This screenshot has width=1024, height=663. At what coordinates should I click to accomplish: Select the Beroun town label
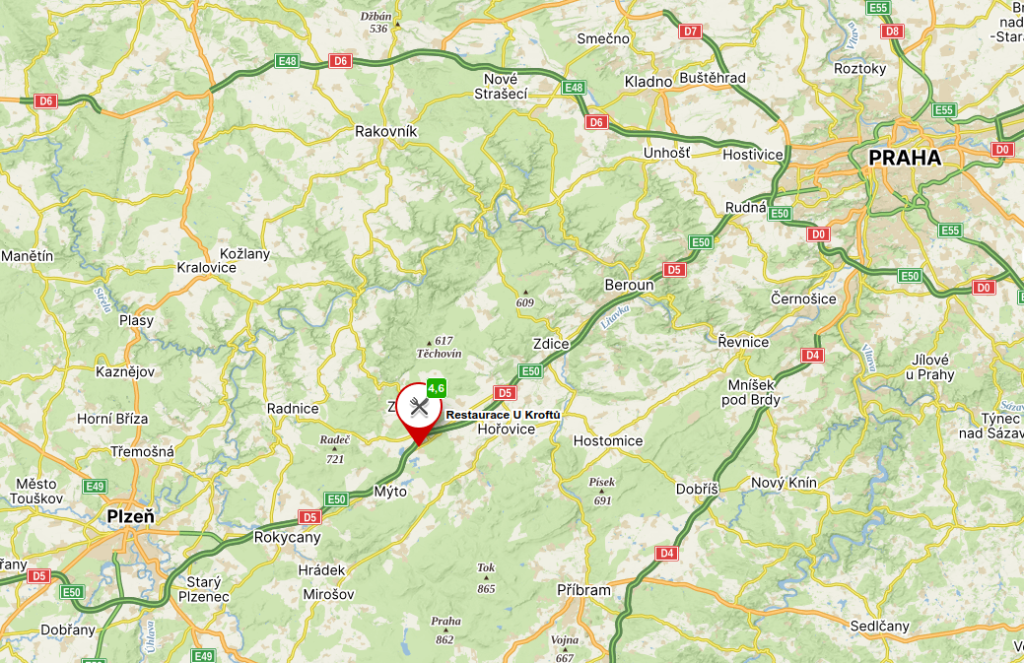pos(629,285)
